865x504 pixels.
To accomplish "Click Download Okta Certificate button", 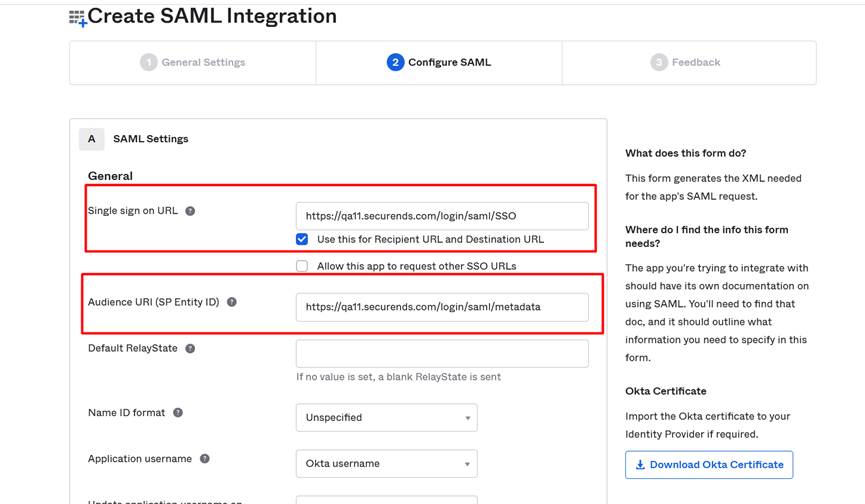I will click(x=709, y=465).
